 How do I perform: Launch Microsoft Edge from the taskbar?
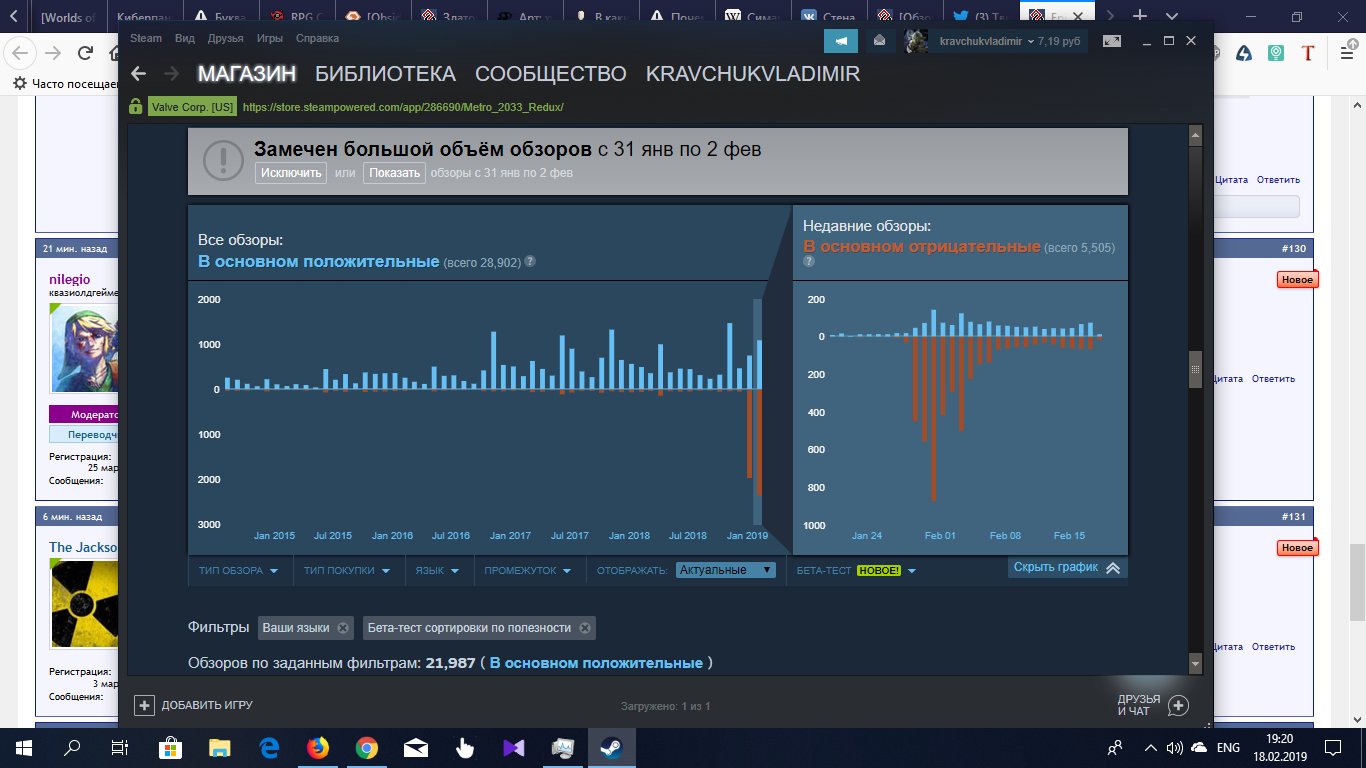268,747
